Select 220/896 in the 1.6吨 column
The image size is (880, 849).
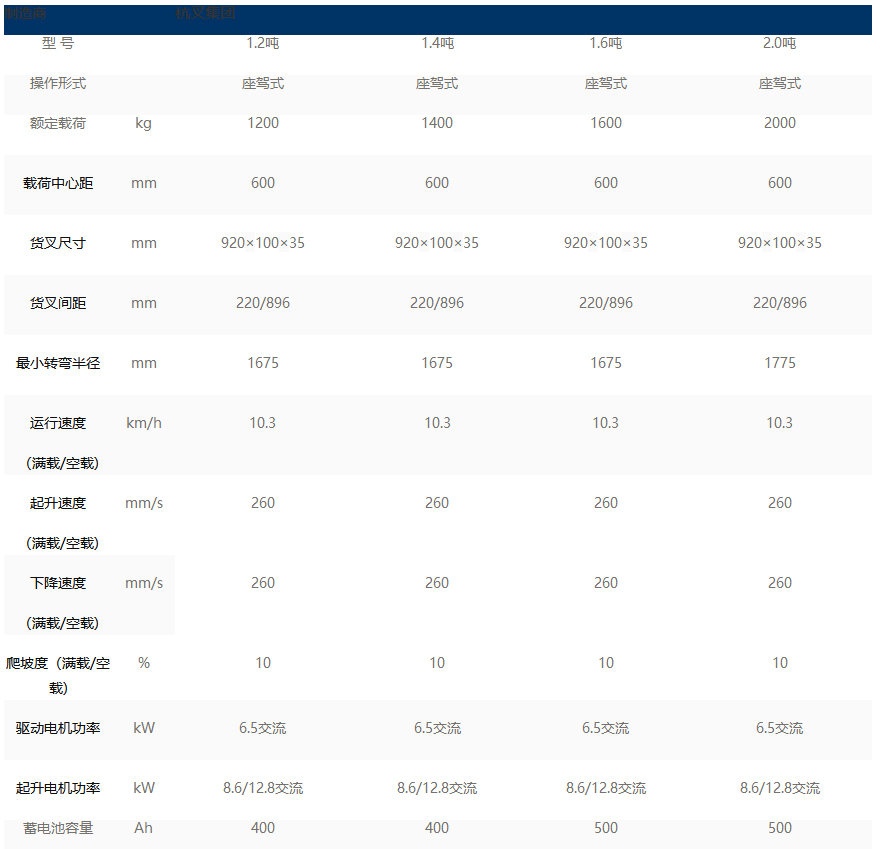click(x=606, y=303)
